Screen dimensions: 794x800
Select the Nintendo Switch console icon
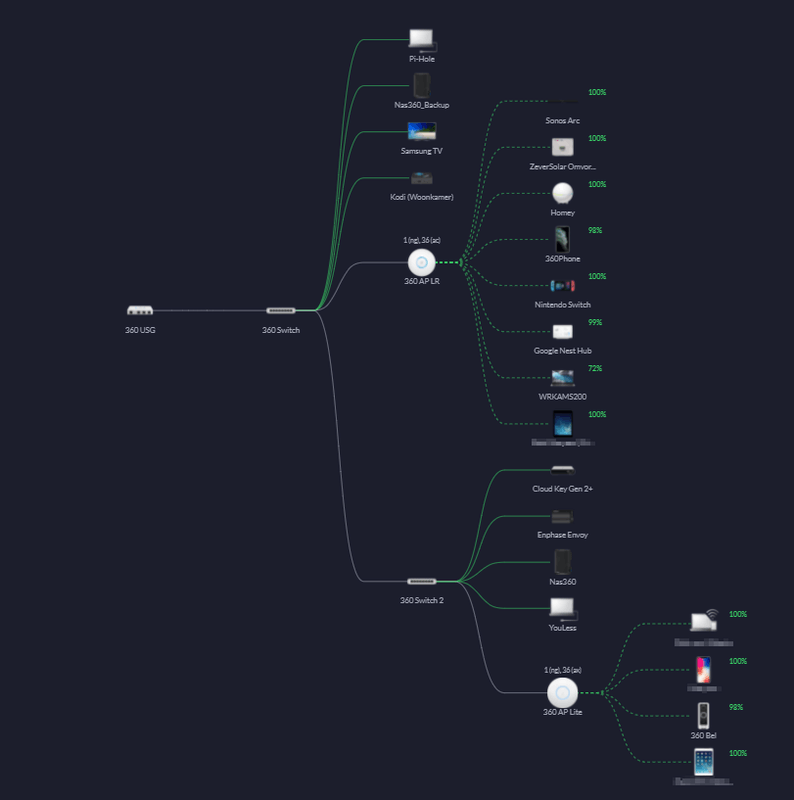tap(562, 286)
